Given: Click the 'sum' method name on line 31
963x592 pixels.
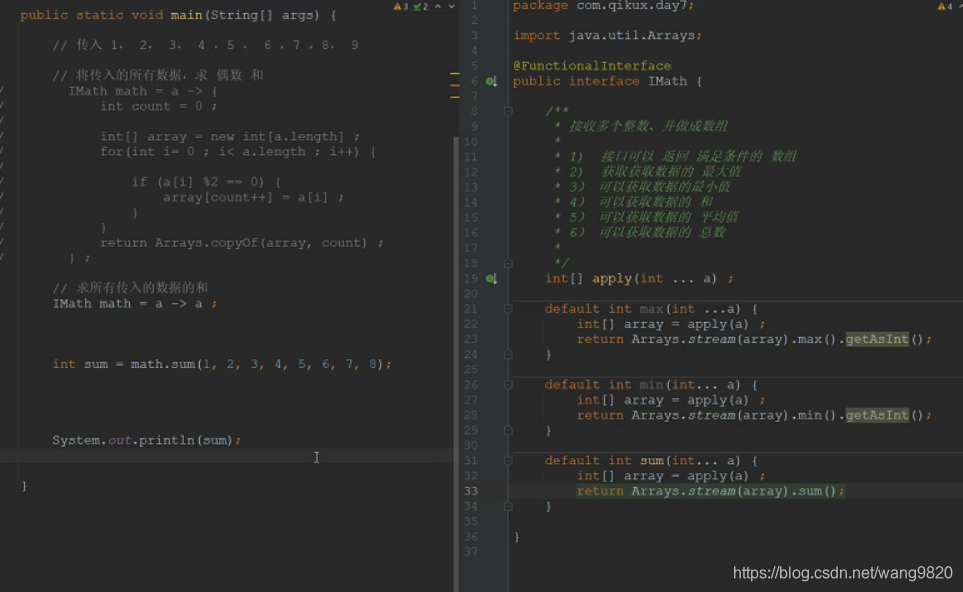Looking at the screenshot, I should pyautogui.click(x=651, y=461).
